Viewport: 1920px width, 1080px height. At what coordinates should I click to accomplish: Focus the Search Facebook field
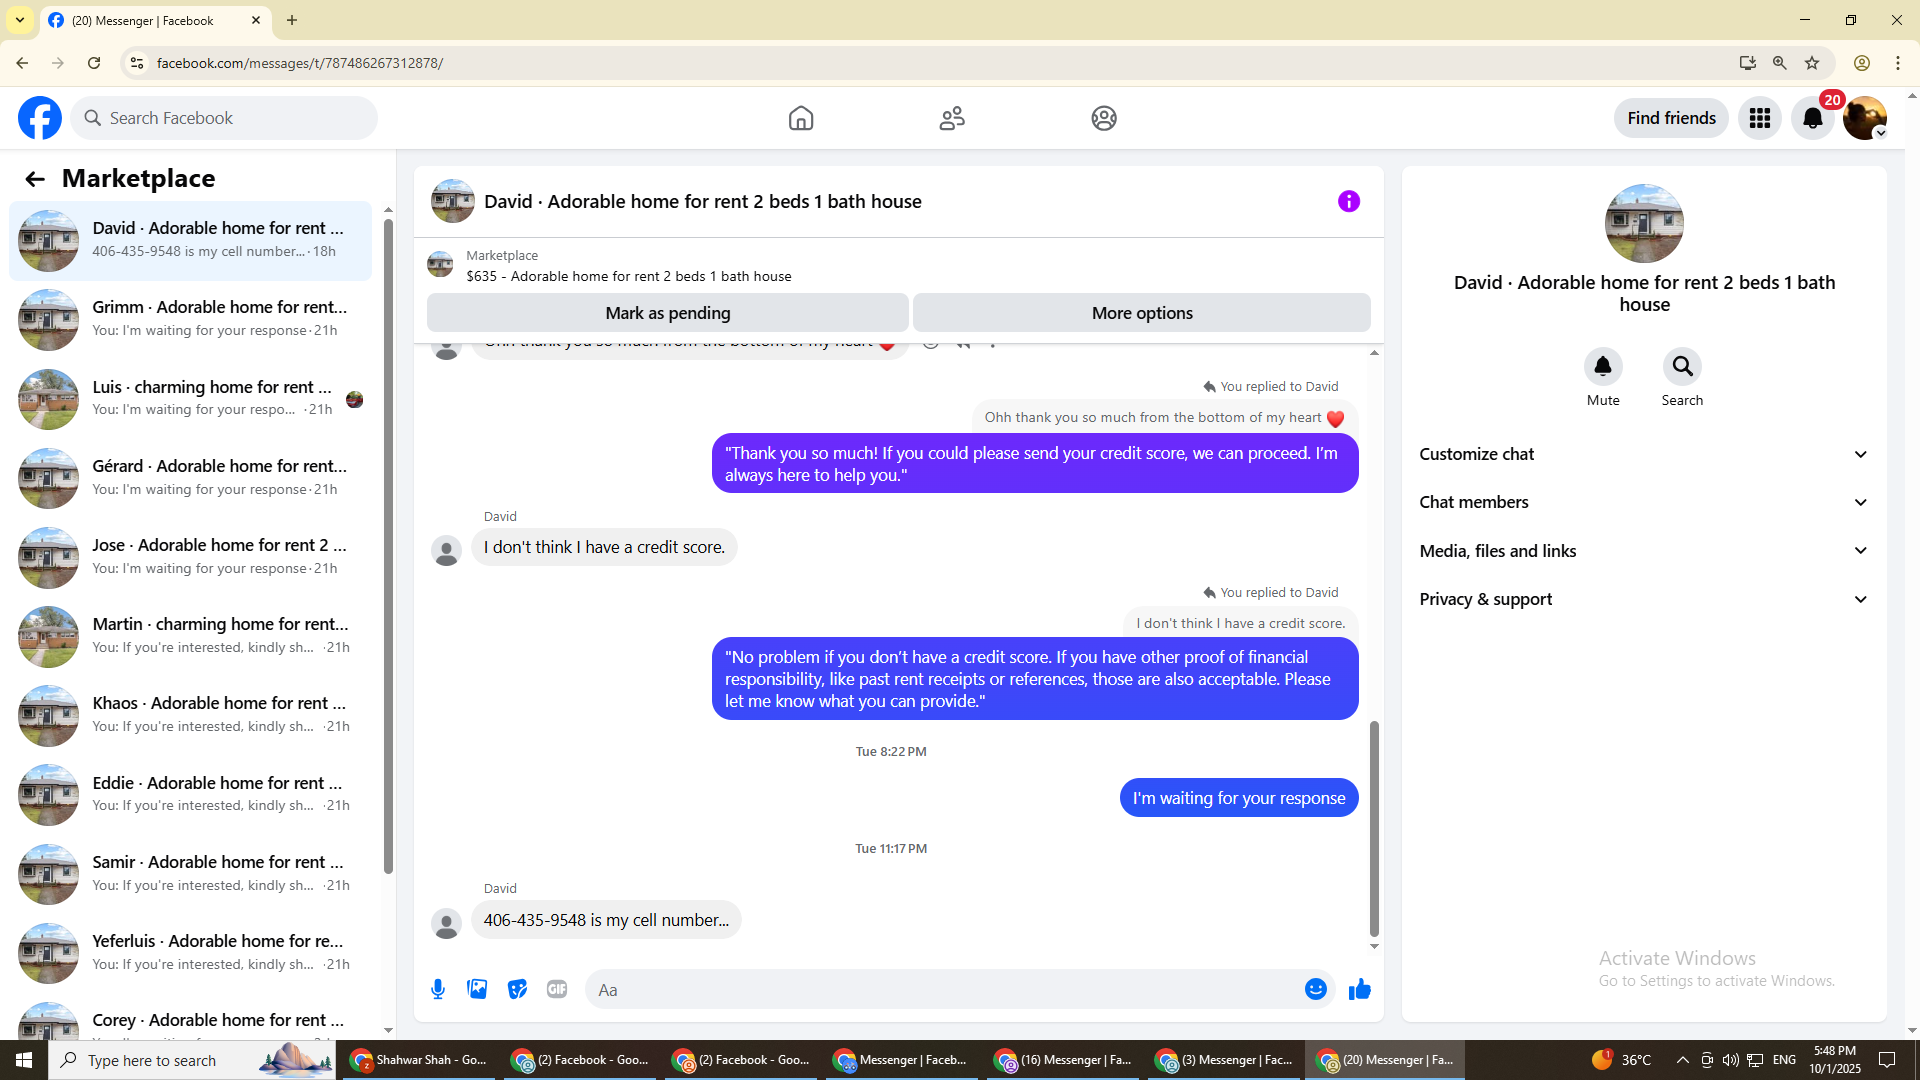coord(224,118)
